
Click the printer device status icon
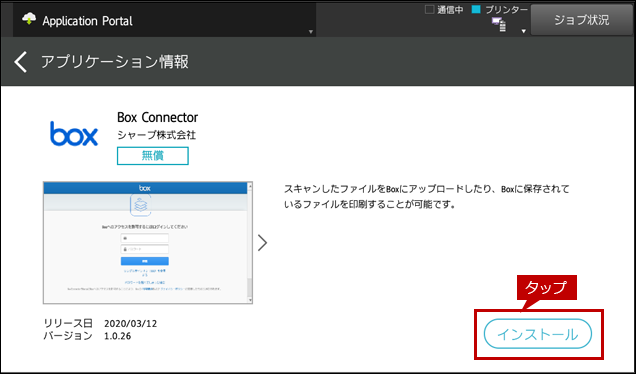point(499,25)
